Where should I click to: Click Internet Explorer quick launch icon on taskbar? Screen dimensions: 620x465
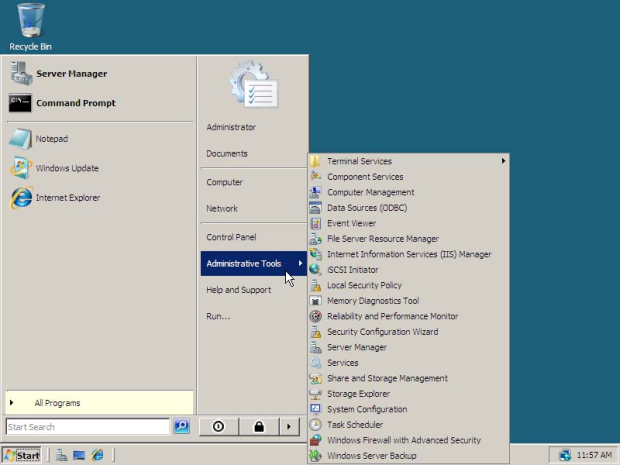coord(97,455)
